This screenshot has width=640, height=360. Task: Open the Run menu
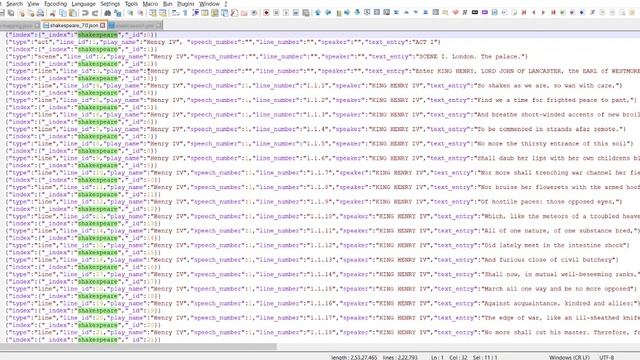pyautogui.click(x=167, y=4)
